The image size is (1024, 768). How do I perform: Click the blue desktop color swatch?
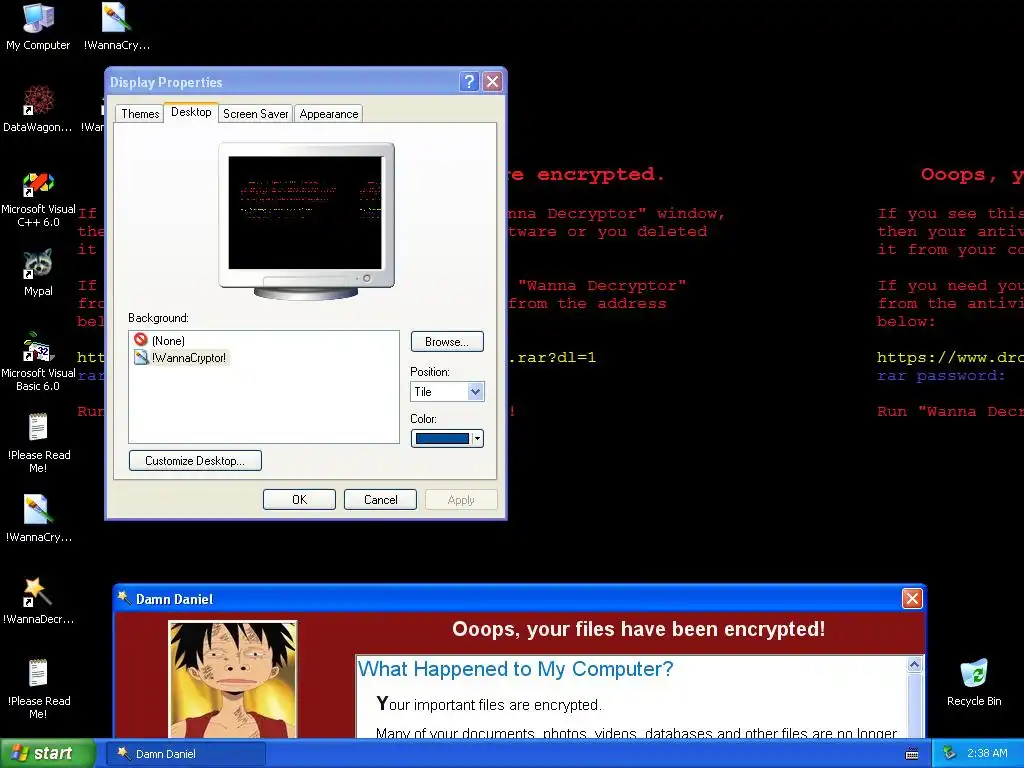click(442, 438)
